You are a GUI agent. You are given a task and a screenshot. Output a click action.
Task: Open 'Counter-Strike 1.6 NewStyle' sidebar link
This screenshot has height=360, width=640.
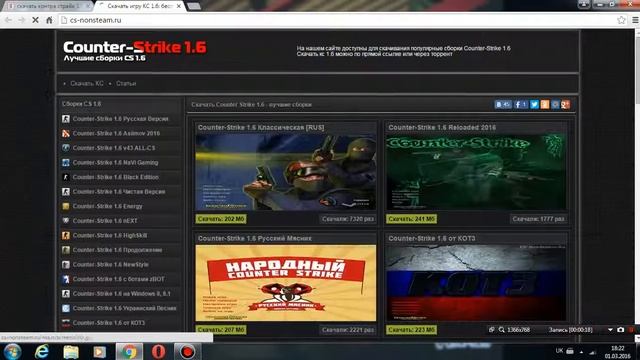coord(111,264)
